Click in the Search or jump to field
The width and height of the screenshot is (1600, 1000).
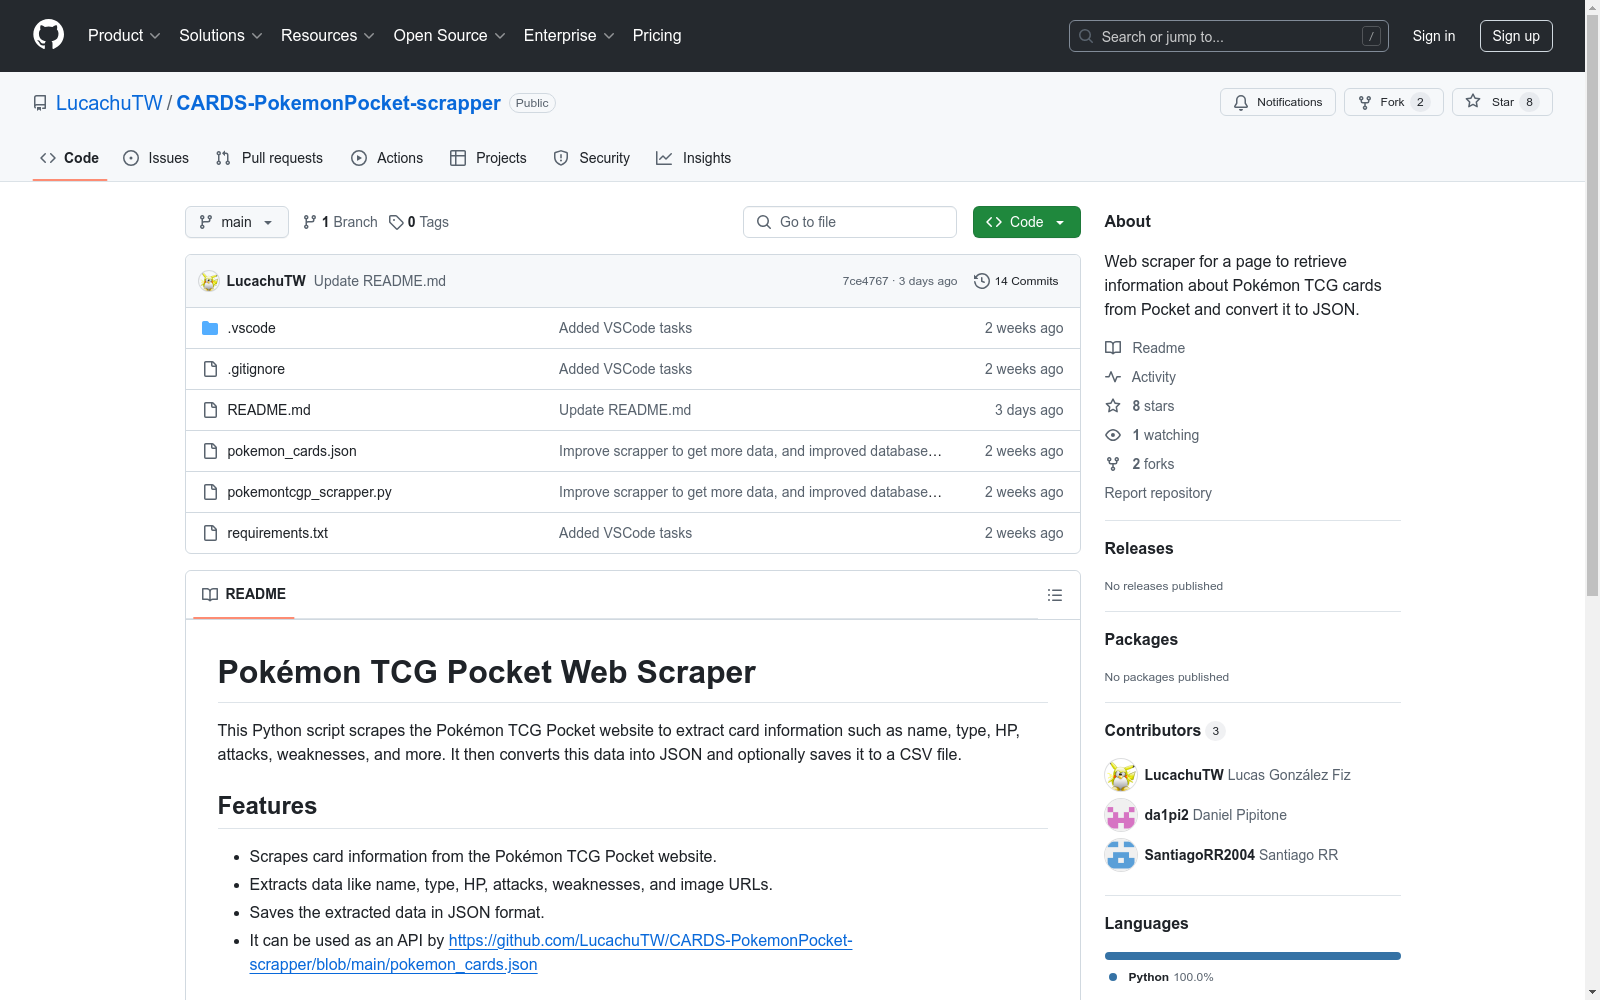tap(1229, 36)
